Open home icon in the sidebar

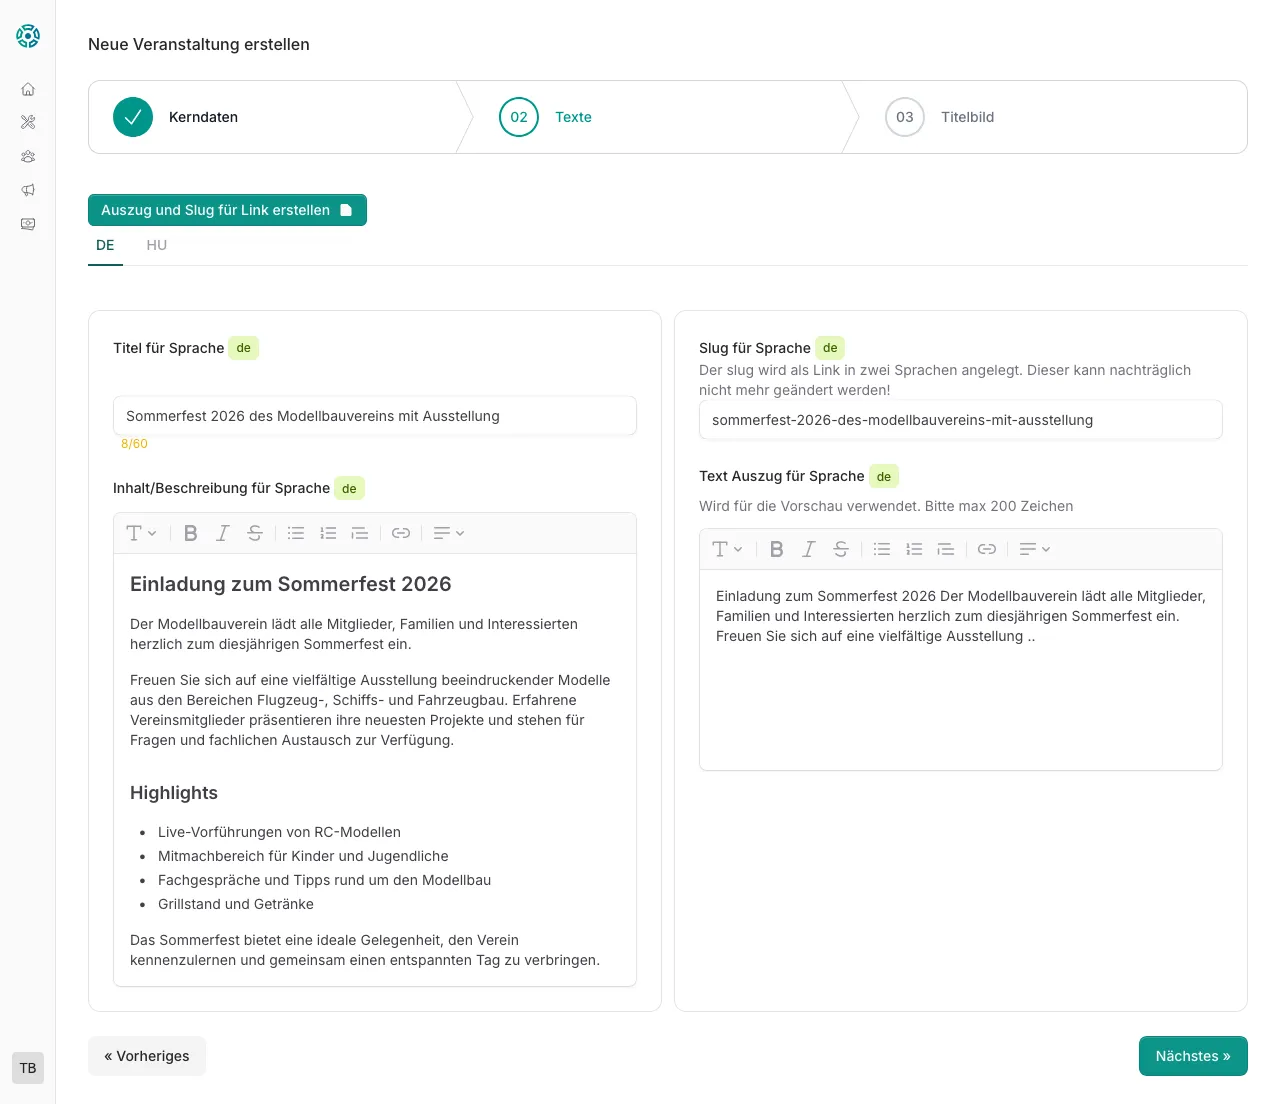28,89
